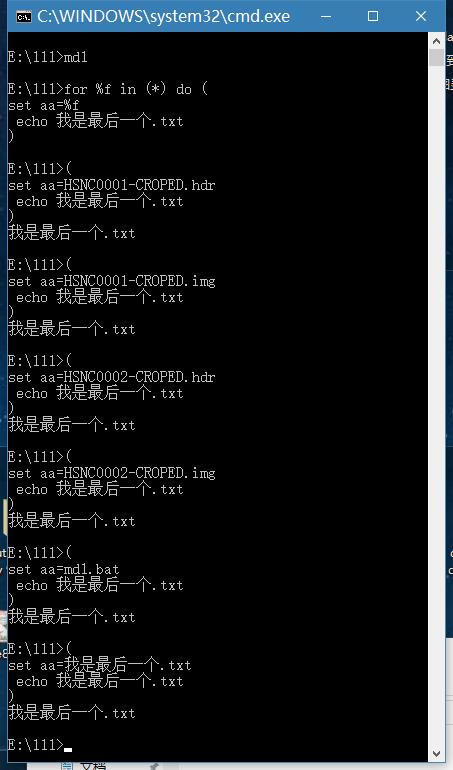Click the 'for %f in (*) do (' line
Viewport: 453px width, 770px height.
(x=108, y=89)
